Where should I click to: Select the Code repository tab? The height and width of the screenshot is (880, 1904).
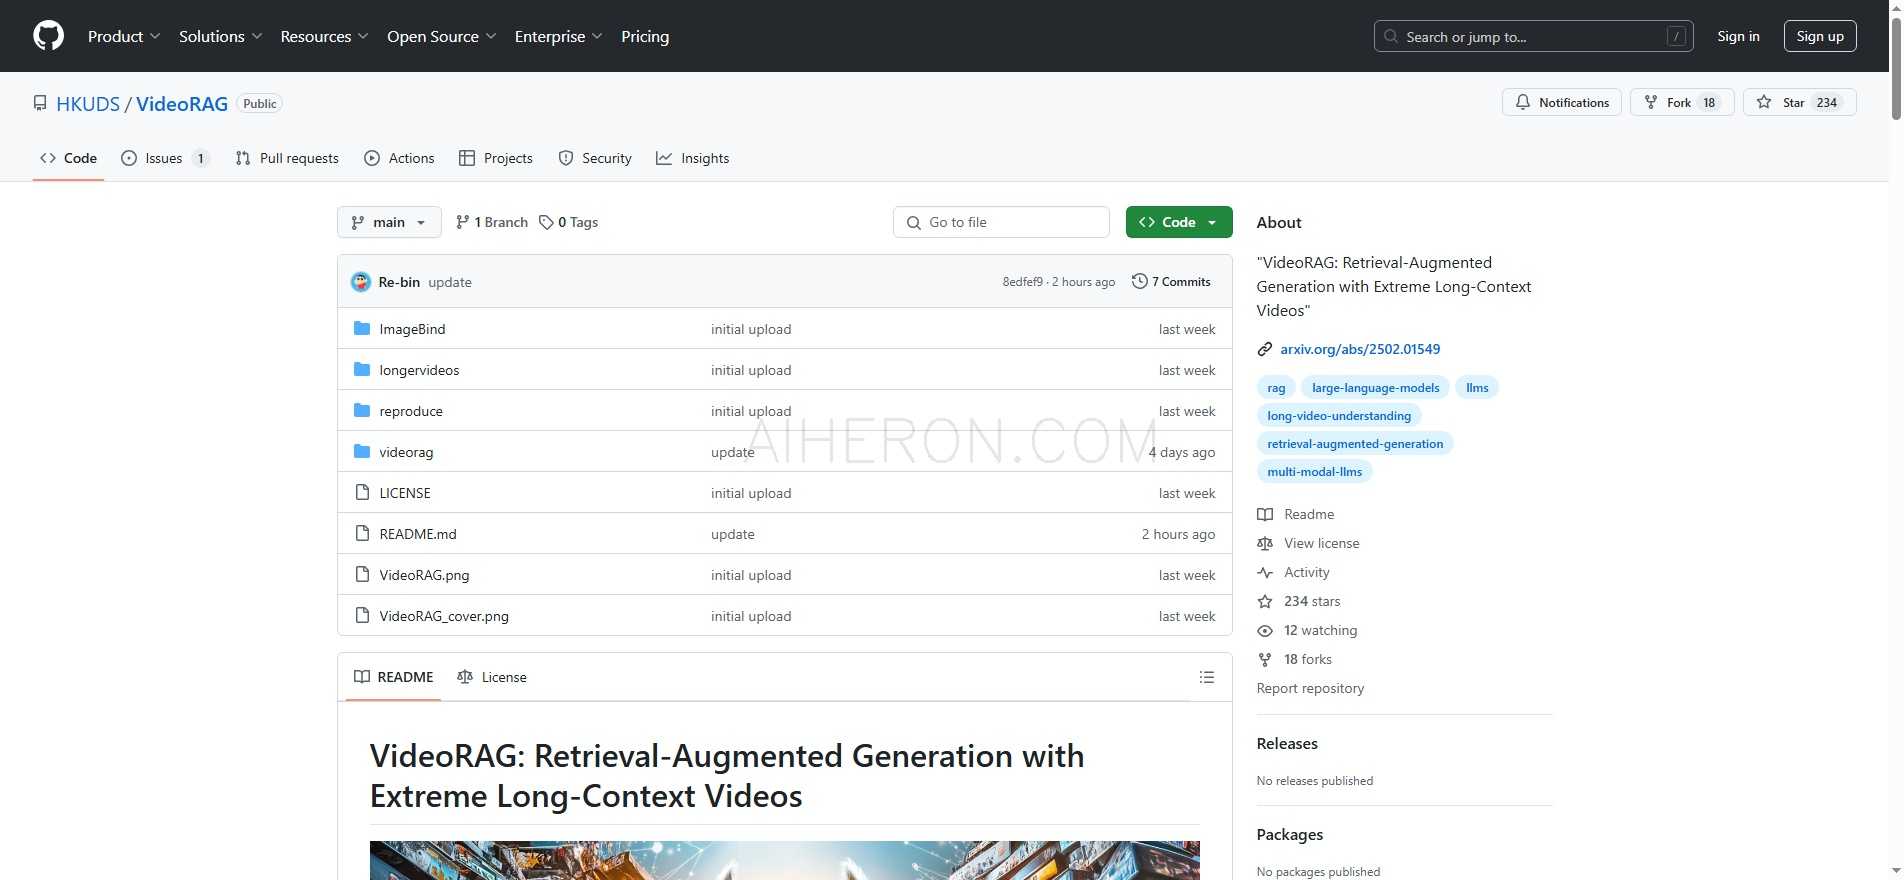click(68, 158)
